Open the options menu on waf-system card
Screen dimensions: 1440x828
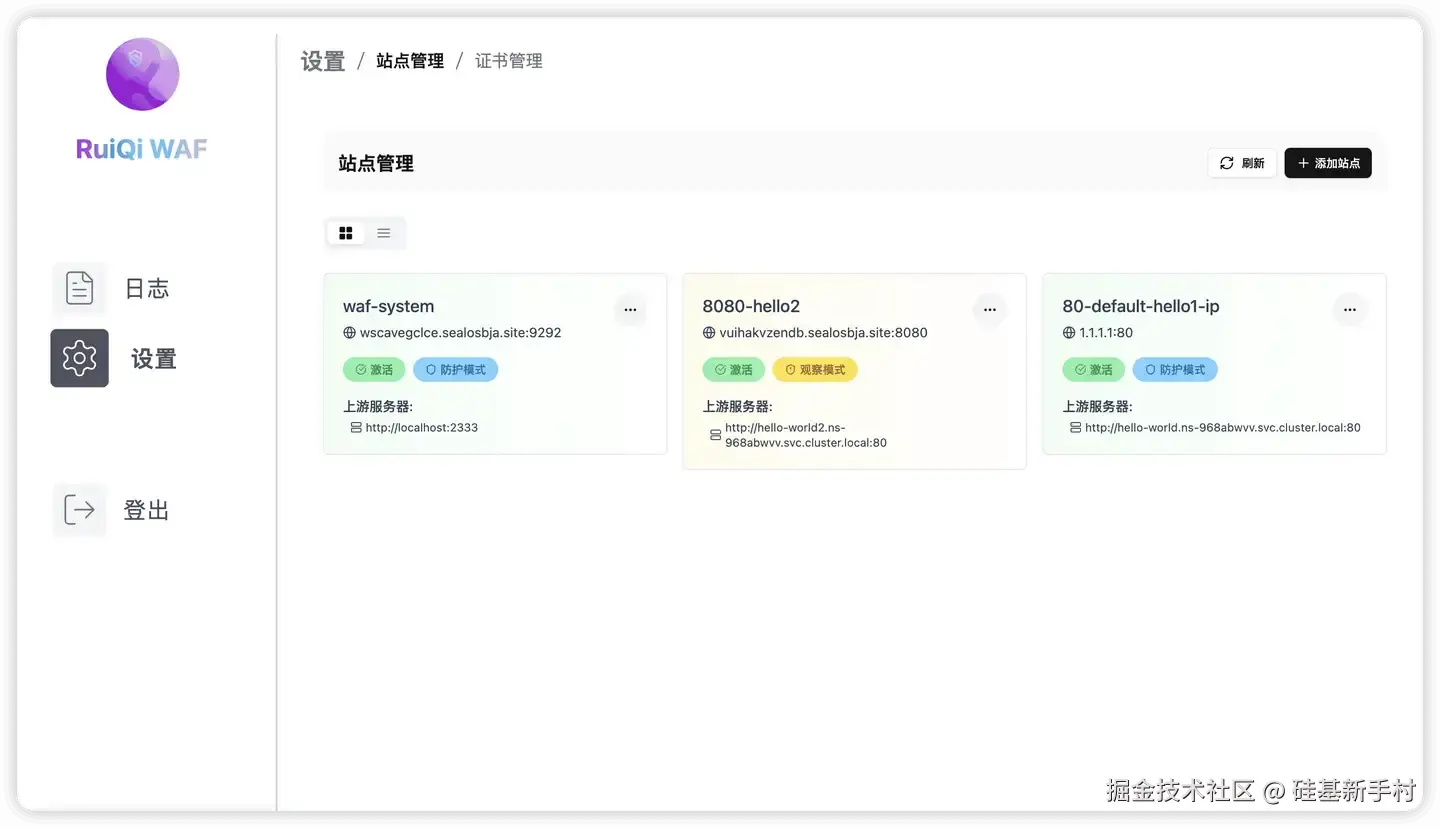click(630, 310)
